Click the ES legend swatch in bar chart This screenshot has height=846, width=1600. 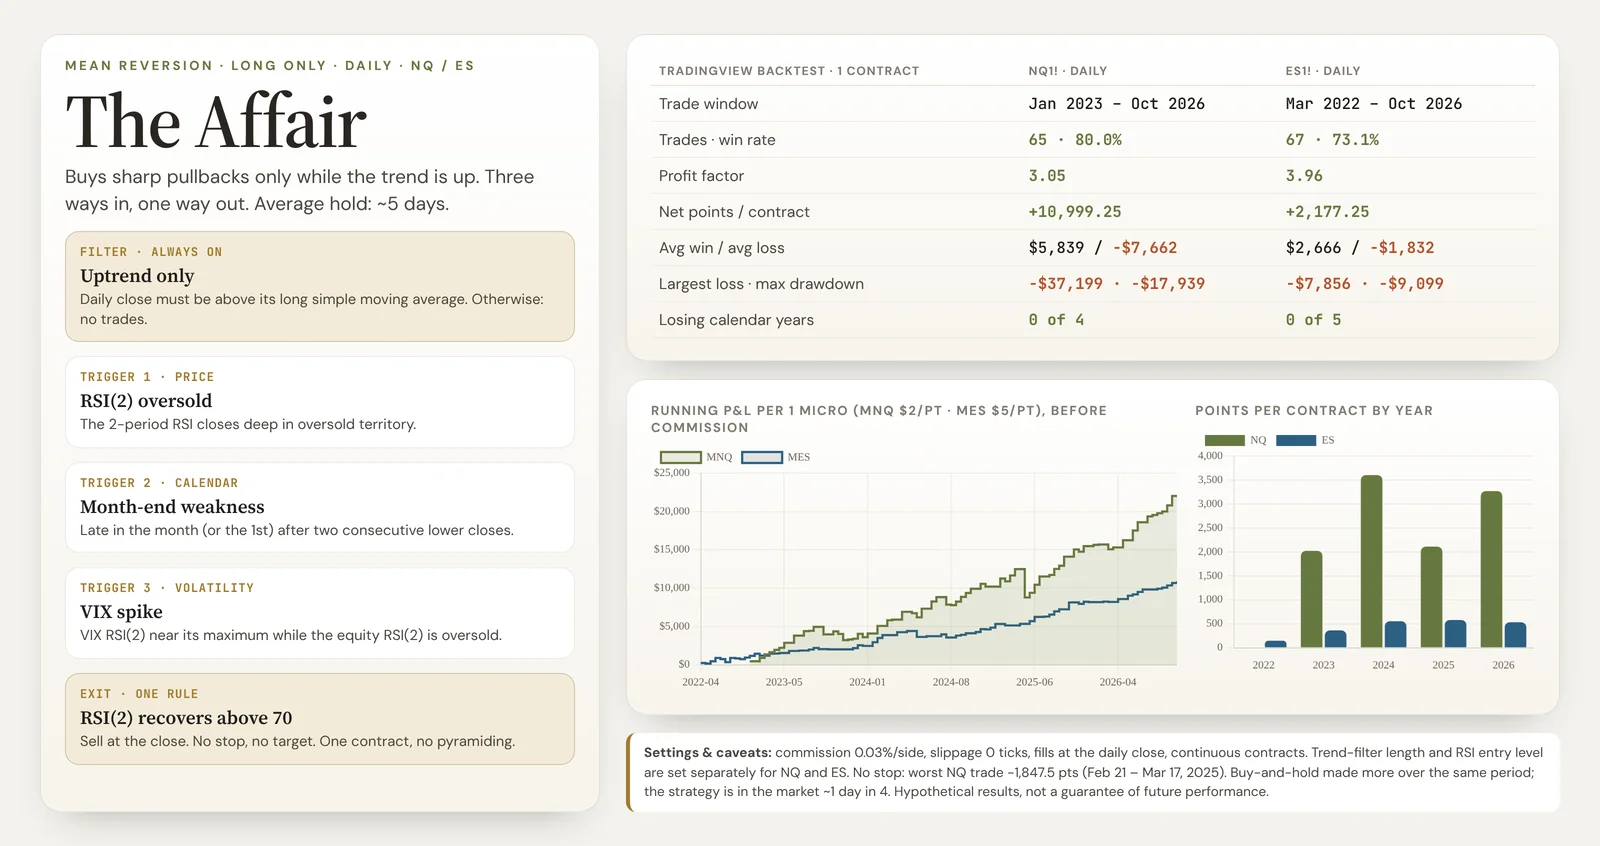(x=1296, y=440)
